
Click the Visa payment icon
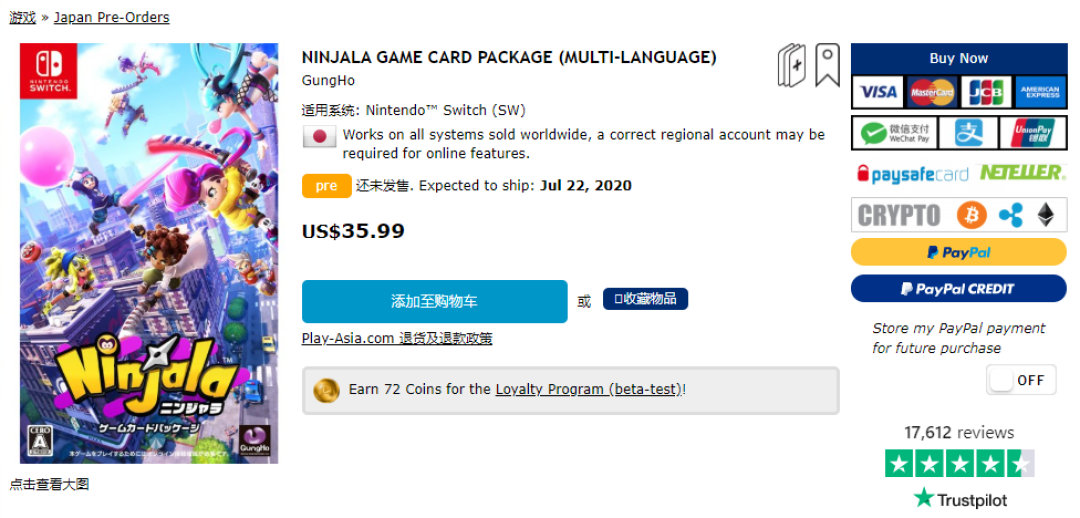tap(878, 92)
